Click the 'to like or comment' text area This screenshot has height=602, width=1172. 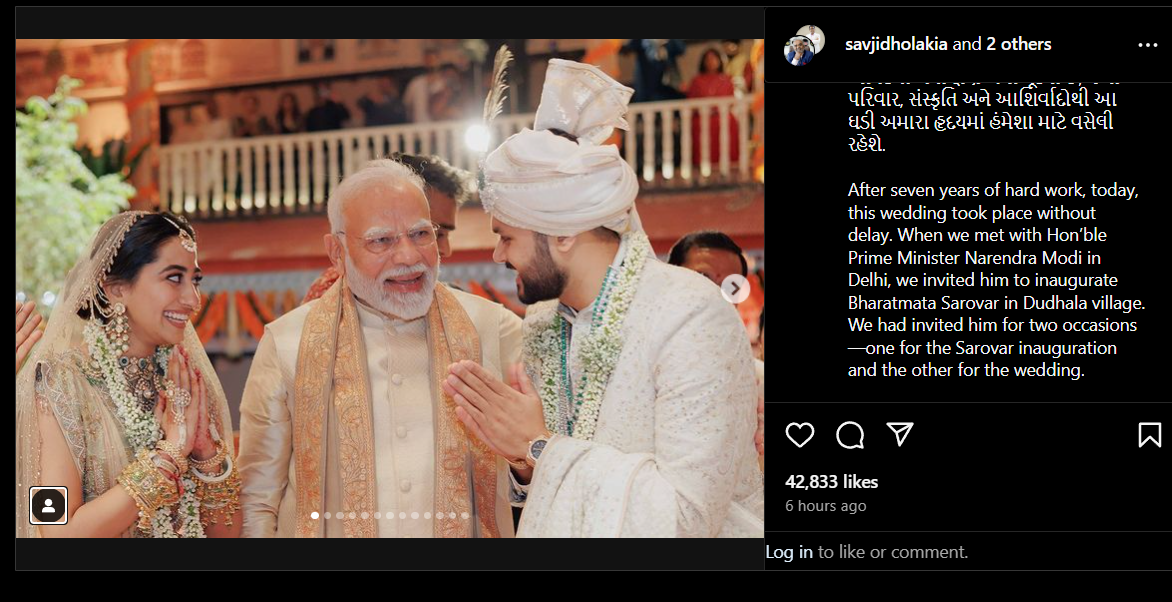click(892, 552)
